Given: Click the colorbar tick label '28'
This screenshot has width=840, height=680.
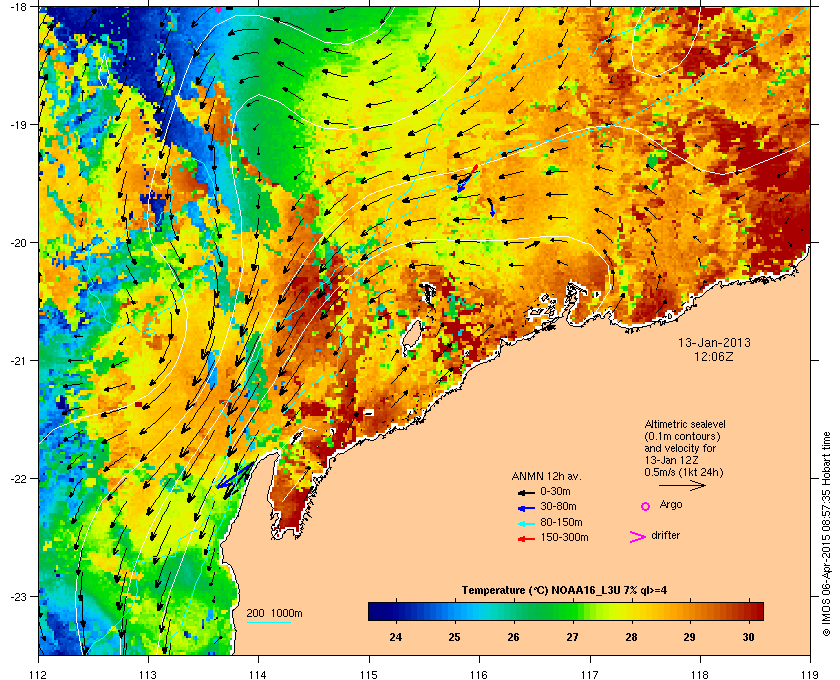Looking at the screenshot, I should click(x=631, y=637).
